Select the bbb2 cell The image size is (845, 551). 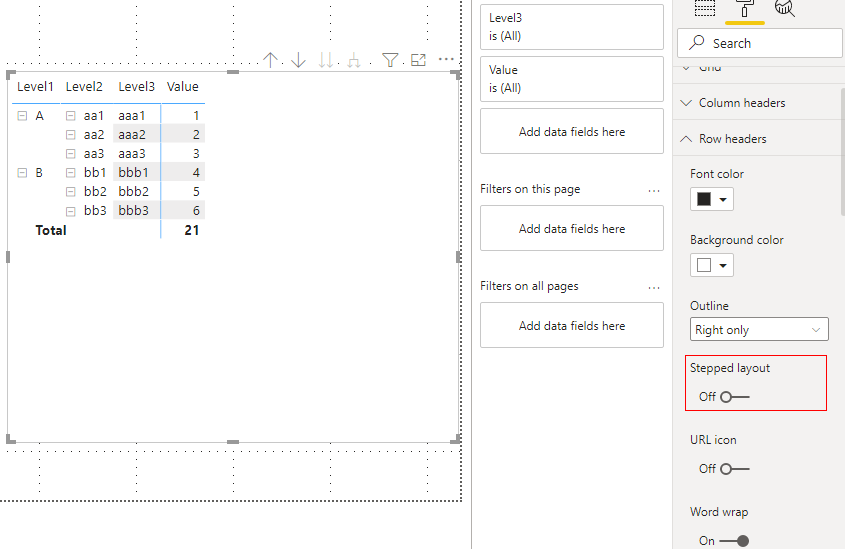coord(133,191)
